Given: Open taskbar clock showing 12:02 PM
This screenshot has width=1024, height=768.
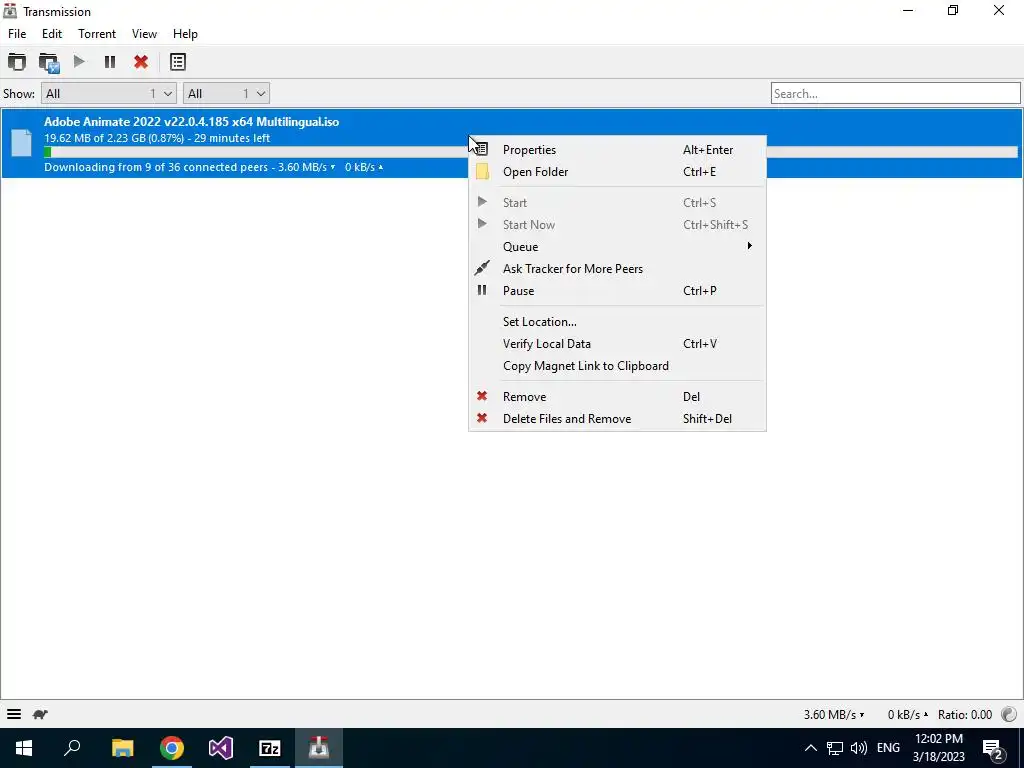Looking at the screenshot, I should pos(938,748).
